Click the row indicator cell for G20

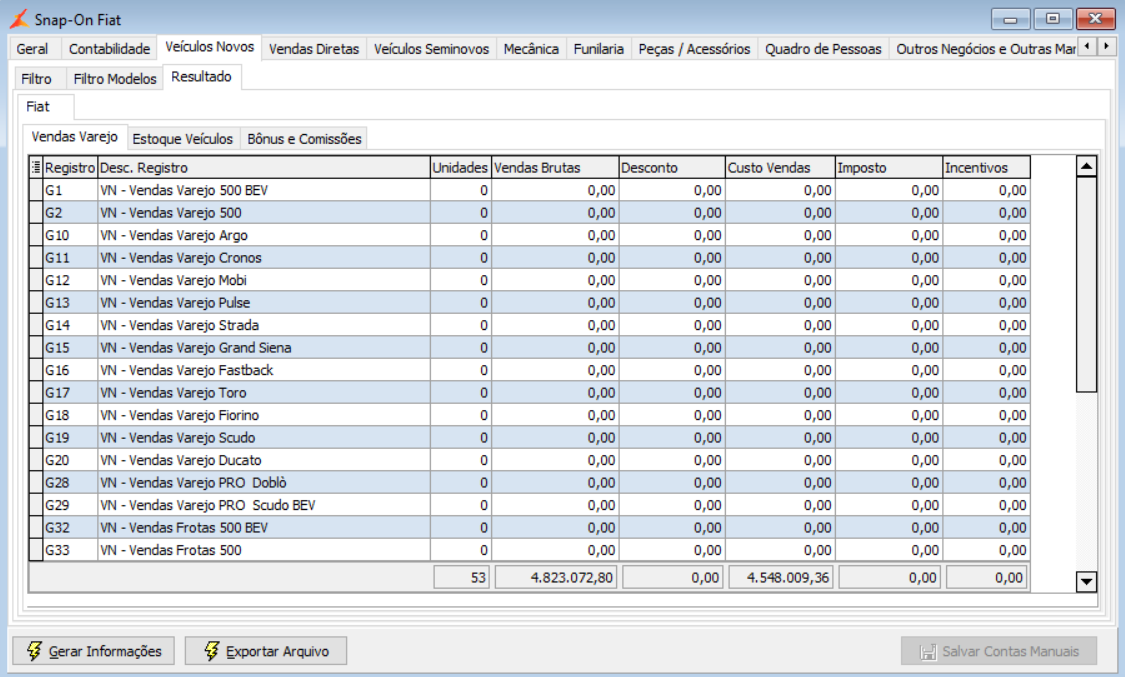click(36, 460)
